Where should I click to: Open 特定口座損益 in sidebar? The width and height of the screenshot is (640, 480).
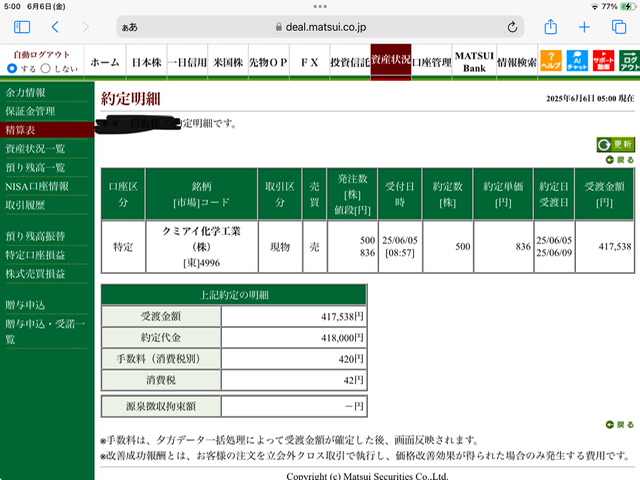tap(35, 255)
